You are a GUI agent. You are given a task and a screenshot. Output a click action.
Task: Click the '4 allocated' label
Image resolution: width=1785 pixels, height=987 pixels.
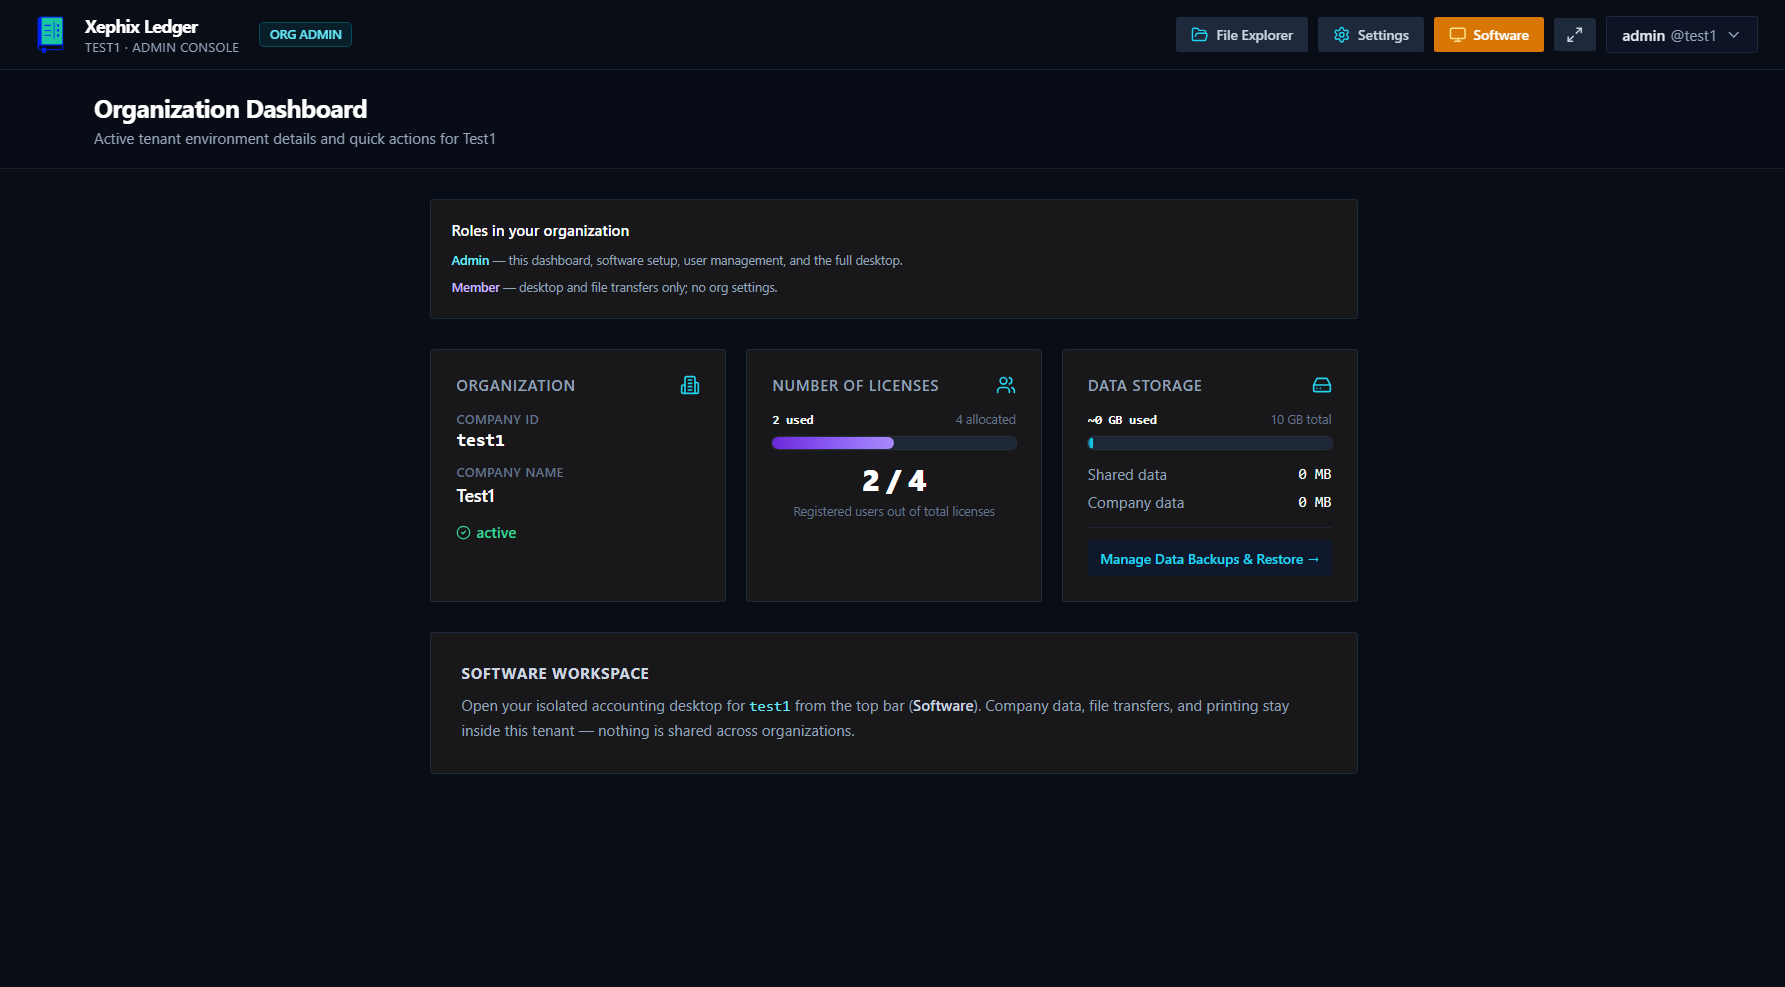(985, 419)
